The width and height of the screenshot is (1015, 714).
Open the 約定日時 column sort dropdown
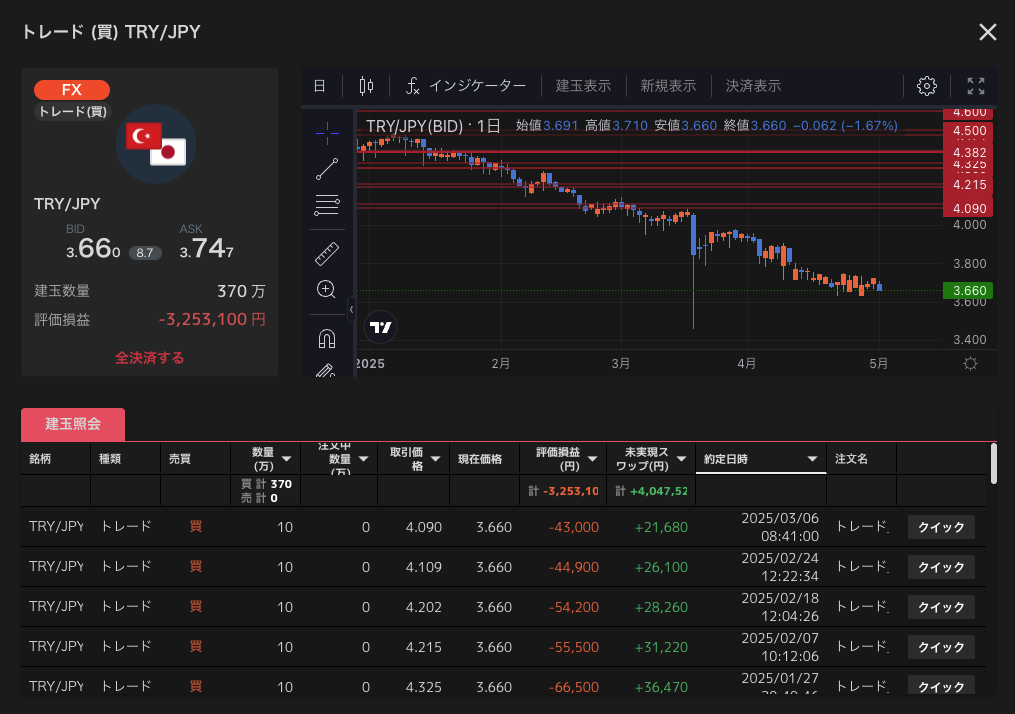[813, 459]
